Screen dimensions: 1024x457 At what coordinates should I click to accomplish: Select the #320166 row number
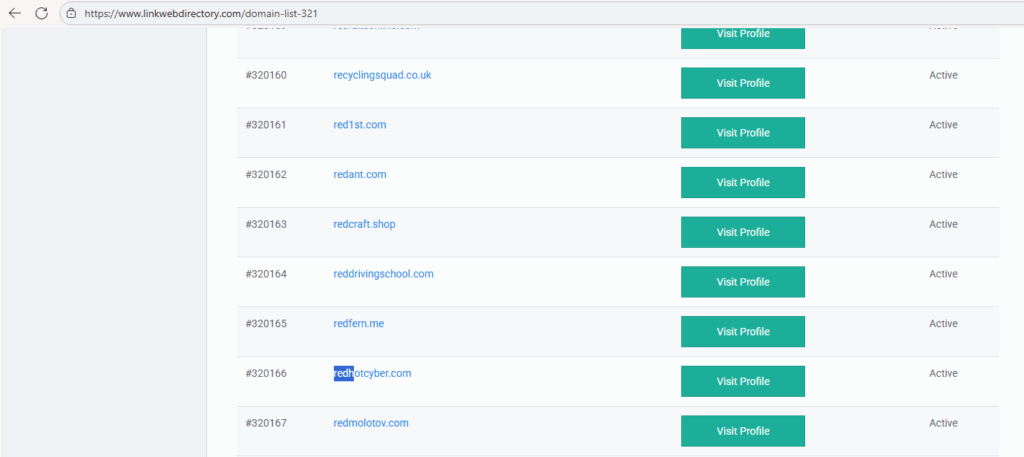pyautogui.click(x=266, y=373)
